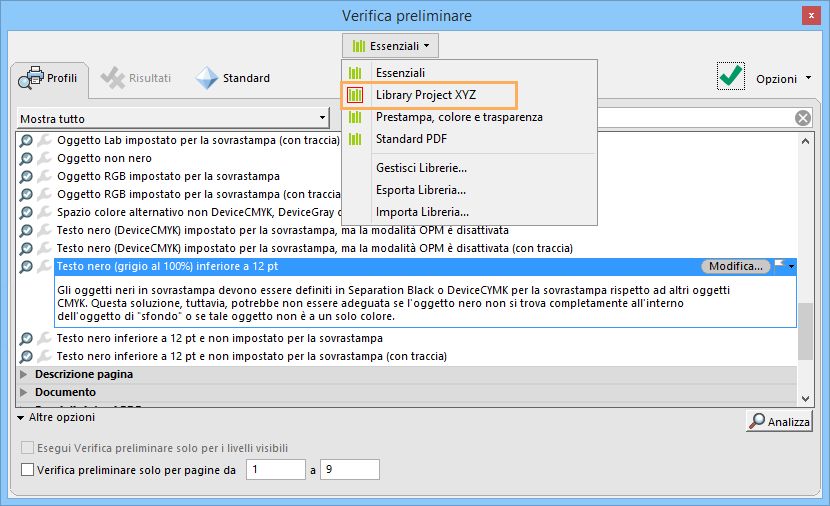This screenshot has width=830, height=506.
Task: Click wrench icon for Testo nero inferiore a 12 pt
Action: click(x=44, y=338)
